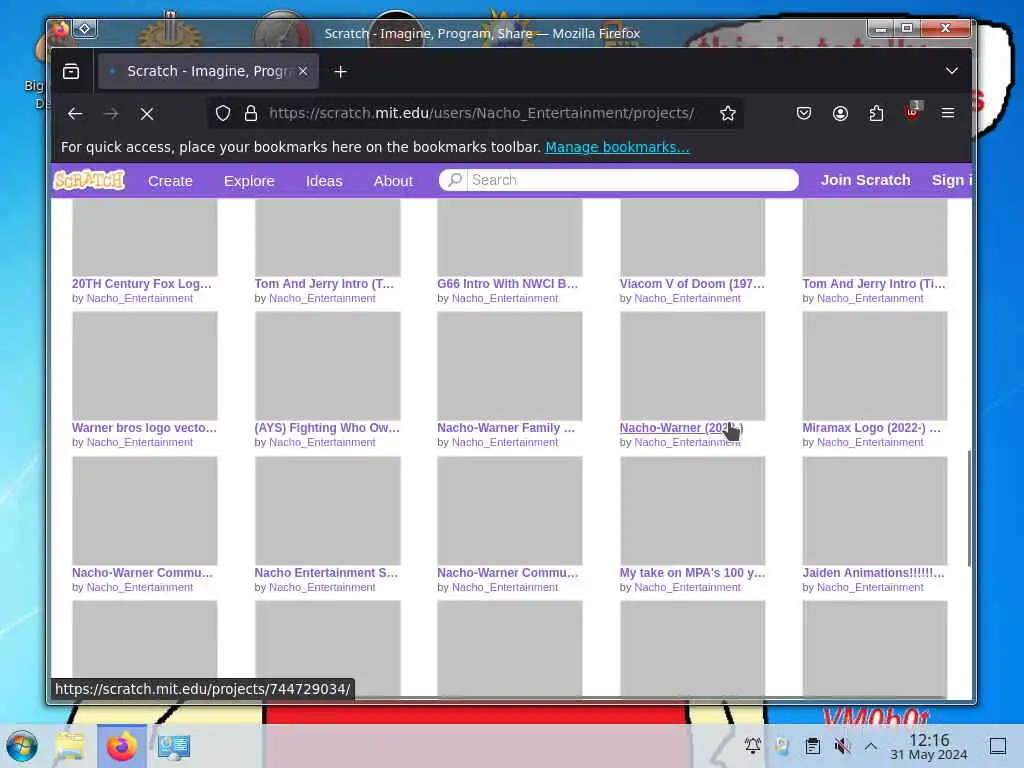Click thumbnail above Miramax Logo (2022-)
Viewport: 1024px width, 768px height.
click(x=875, y=366)
